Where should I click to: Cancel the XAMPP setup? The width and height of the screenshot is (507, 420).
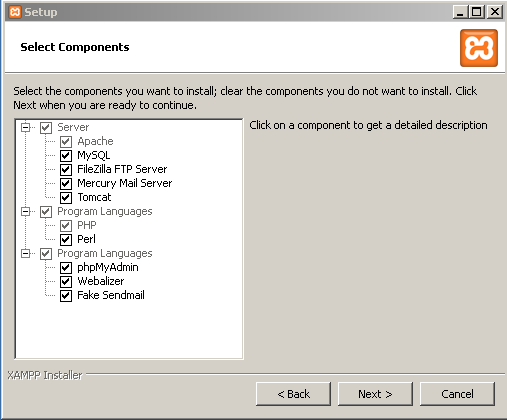(x=457, y=394)
